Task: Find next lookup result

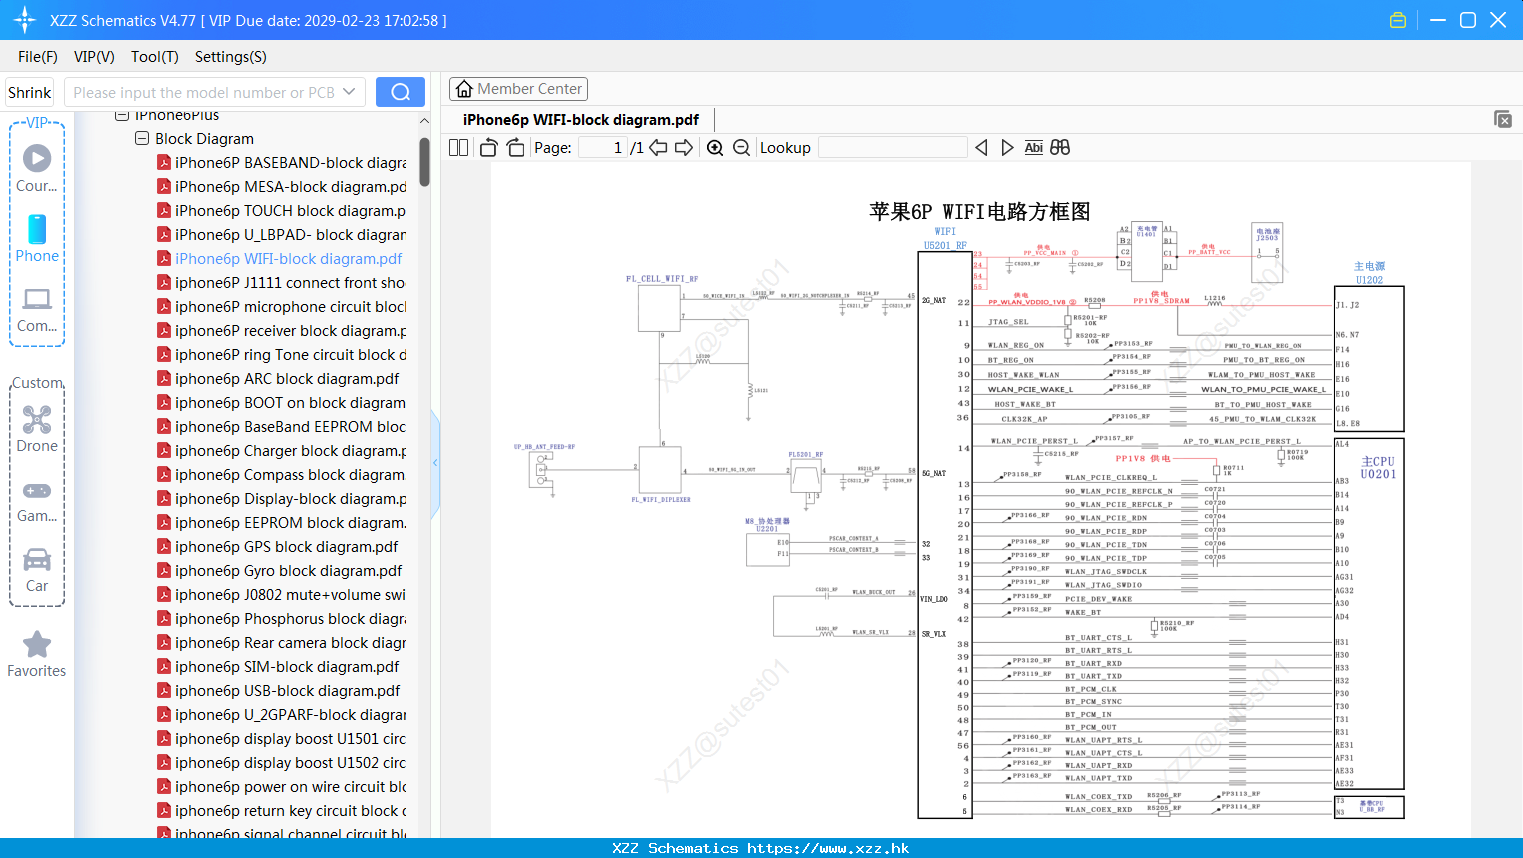Action: [1007, 147]
